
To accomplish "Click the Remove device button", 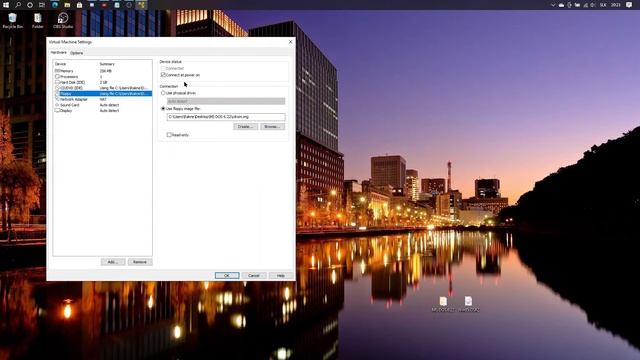I will tap(140, 262).
